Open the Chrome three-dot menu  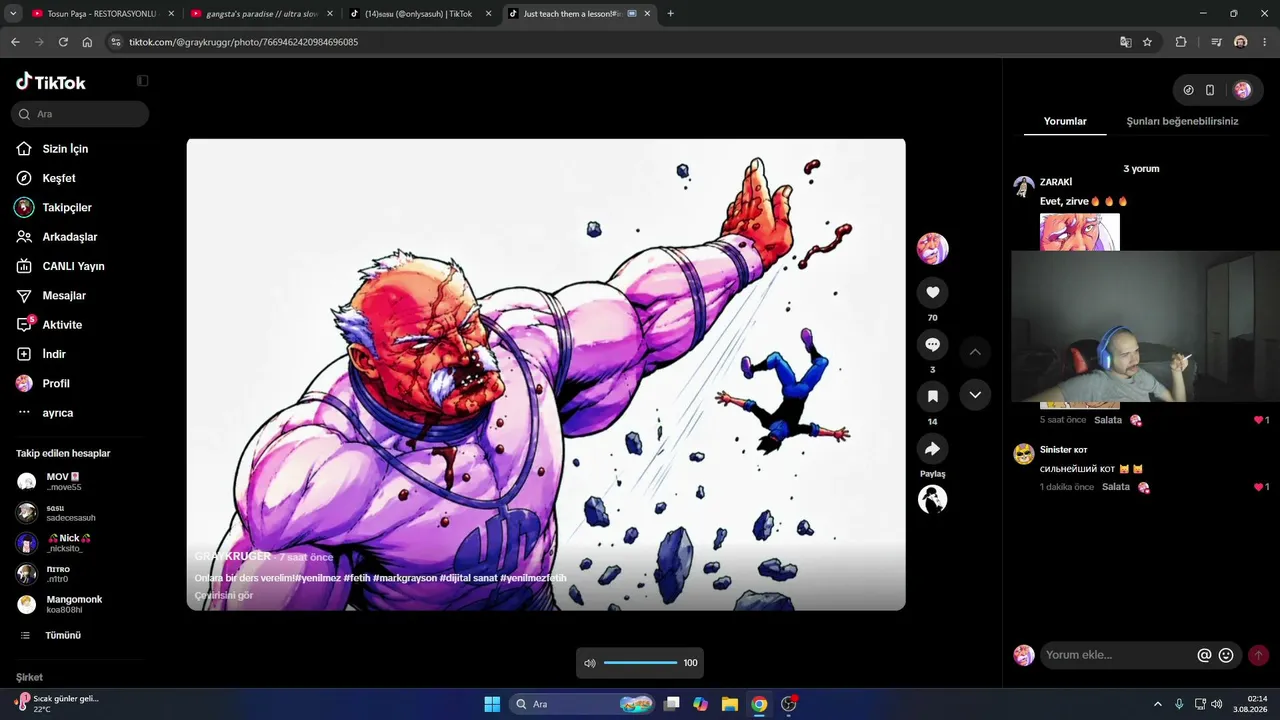(x=1265, y=42)
